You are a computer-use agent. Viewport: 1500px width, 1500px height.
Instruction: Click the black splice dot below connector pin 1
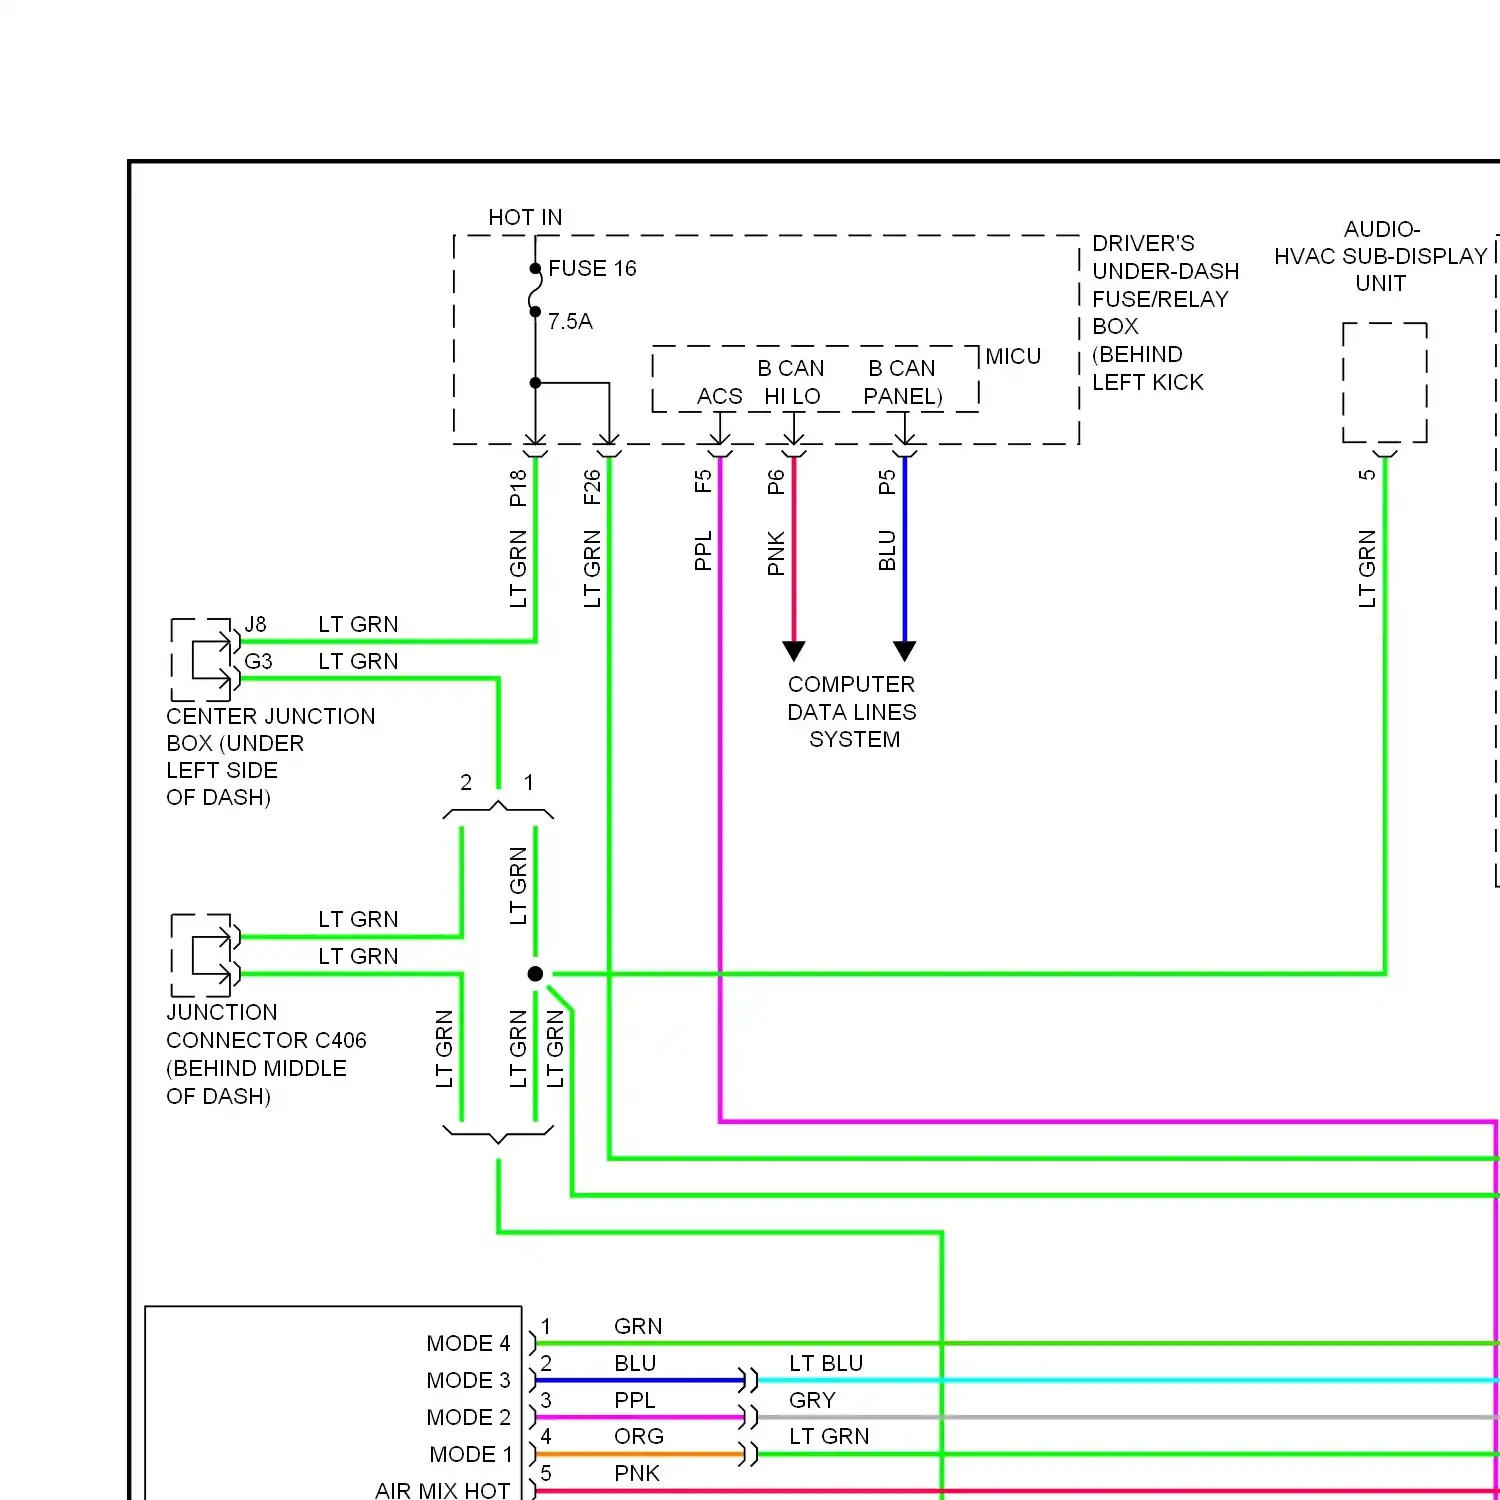pyautogui.click(x=536, y=974)
